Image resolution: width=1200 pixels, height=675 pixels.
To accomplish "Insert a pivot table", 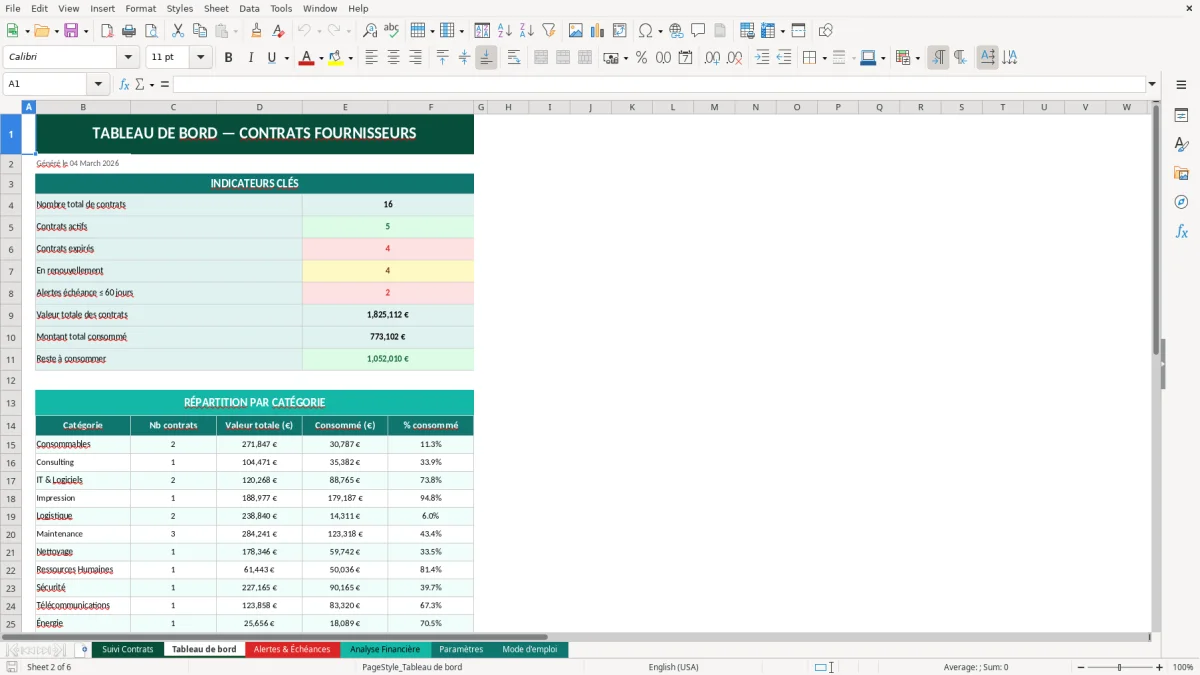I will coord(619,31).
